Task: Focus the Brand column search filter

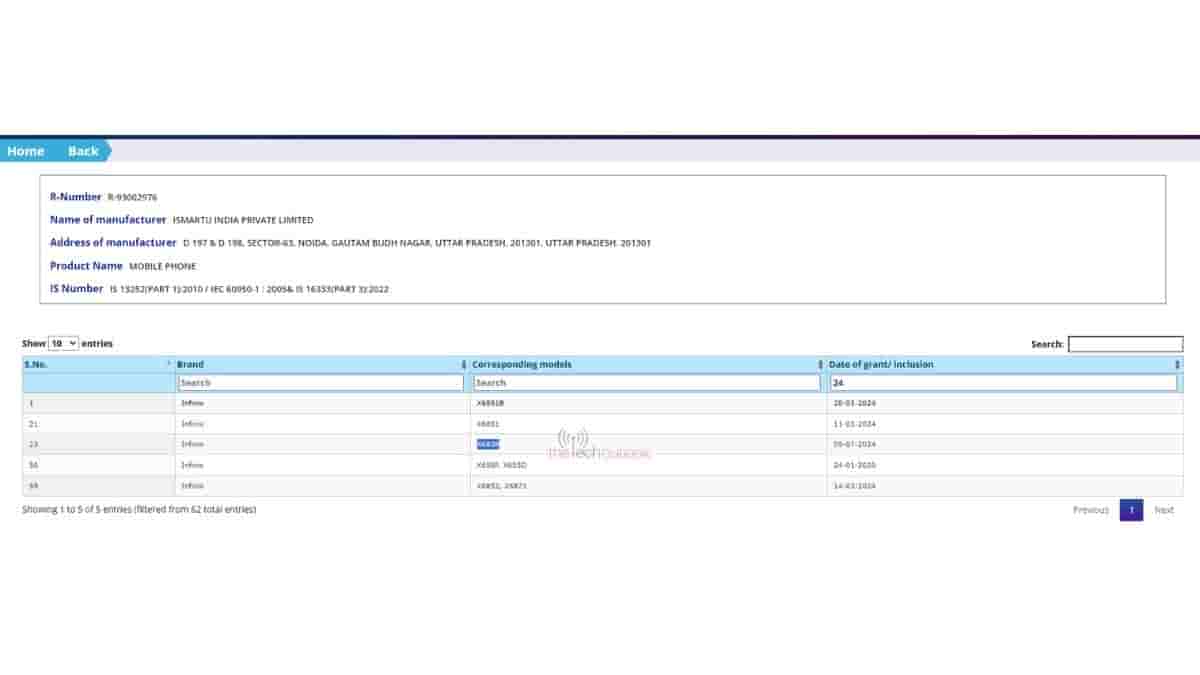Action: click(320, 383)
